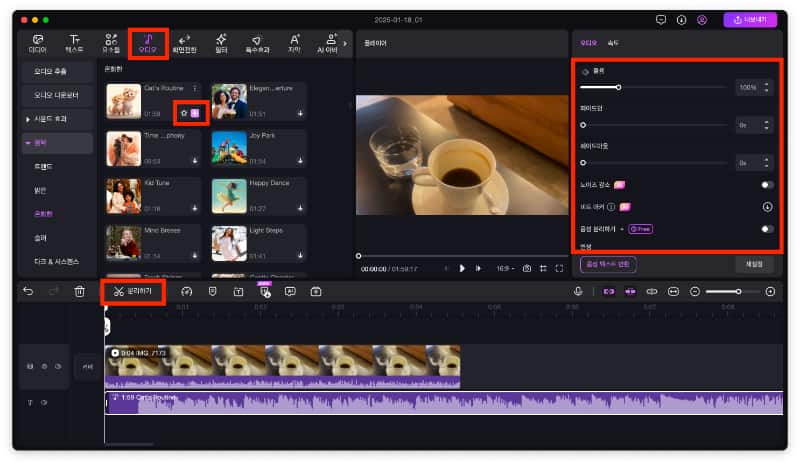
Task: Favorite Cat's Routine with the star icon
Action: (184, 113)
